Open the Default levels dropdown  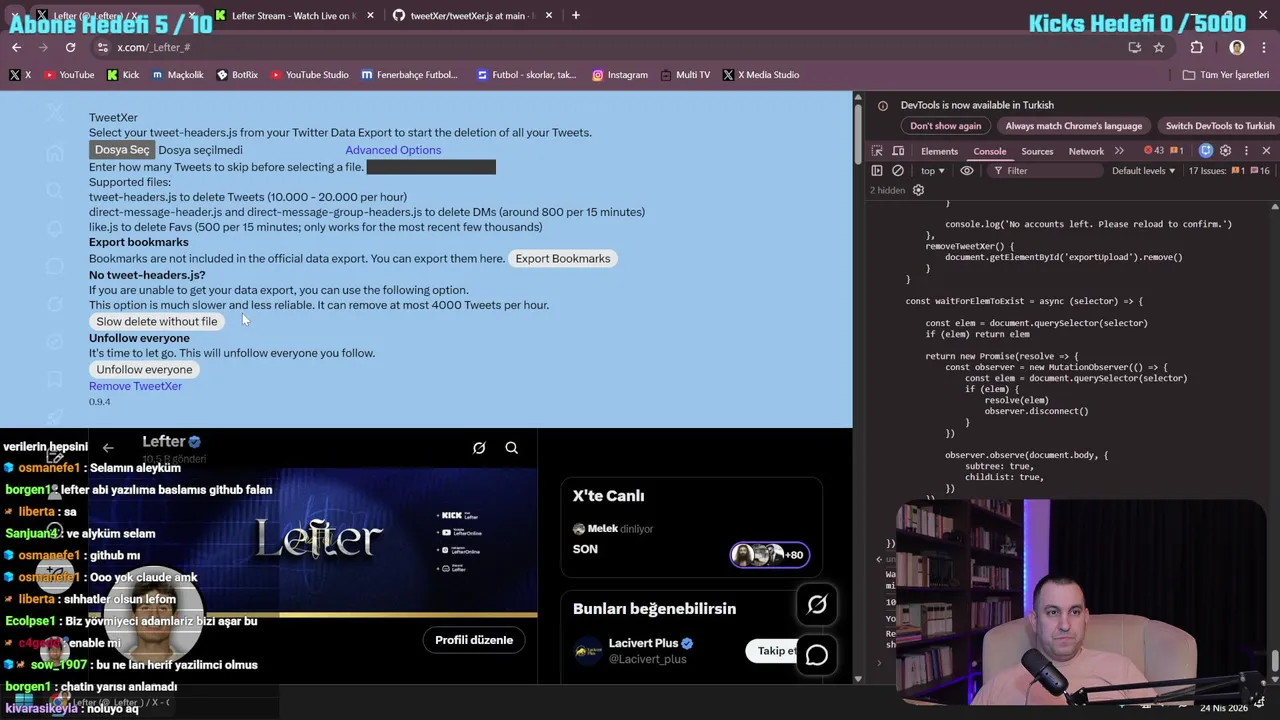pyautogui.click(x=1143, y=171)
